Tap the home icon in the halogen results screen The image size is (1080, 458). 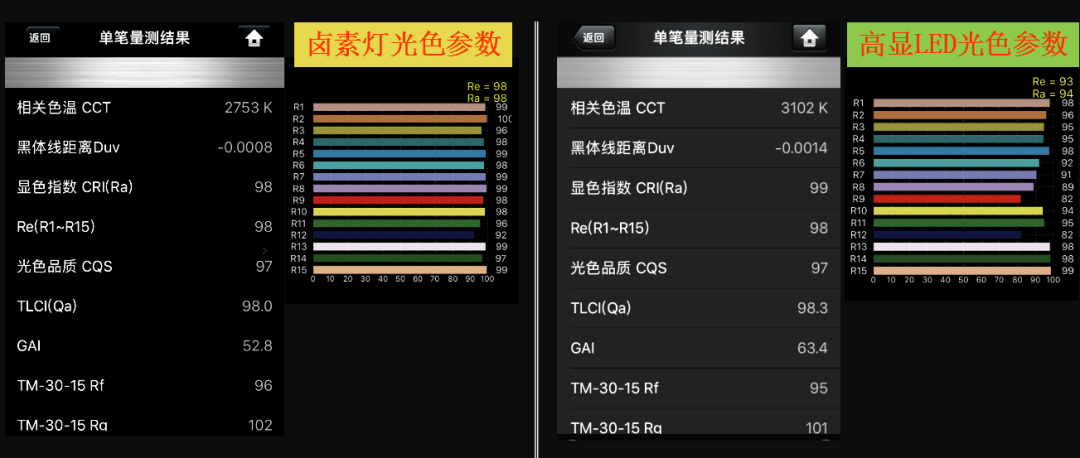254,39
